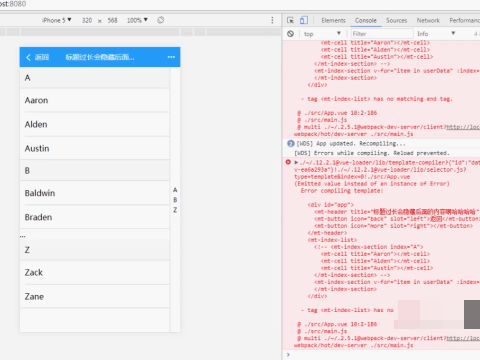Clear the console with the block icon
Viewport: 480px width, 360px height.
tap(290, 34)
